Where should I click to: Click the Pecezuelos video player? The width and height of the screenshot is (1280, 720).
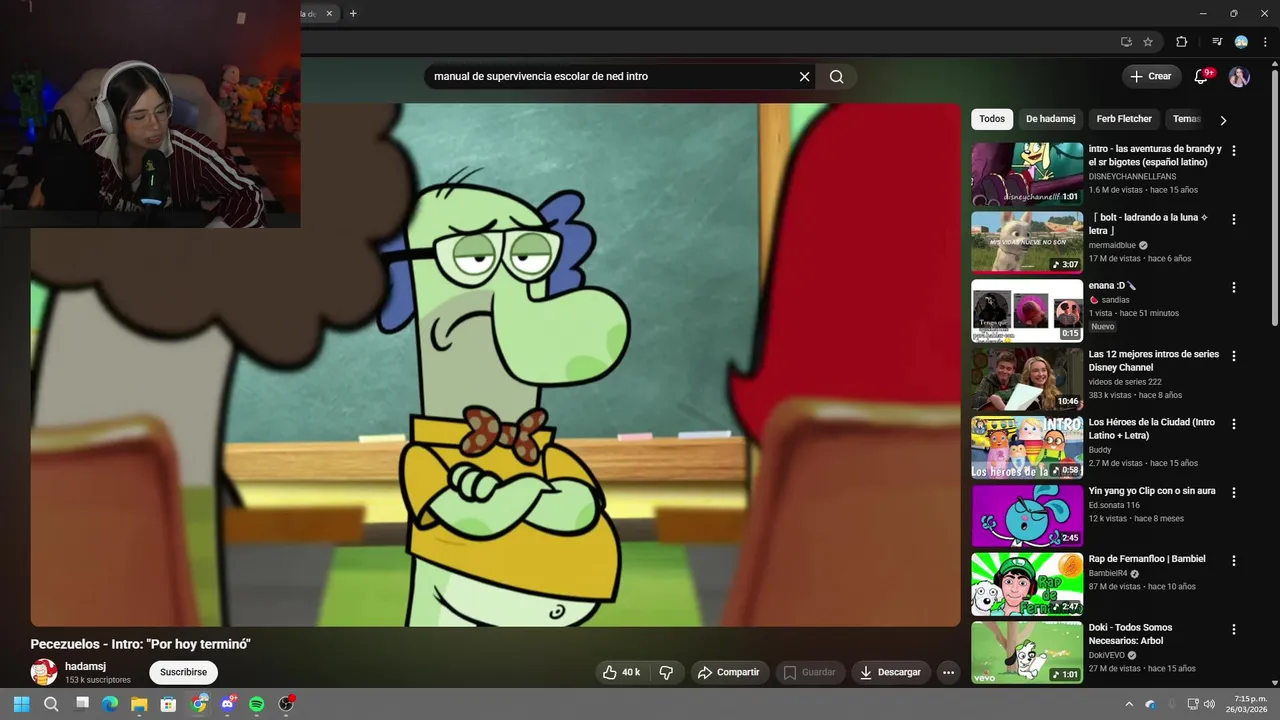(495, 365)
